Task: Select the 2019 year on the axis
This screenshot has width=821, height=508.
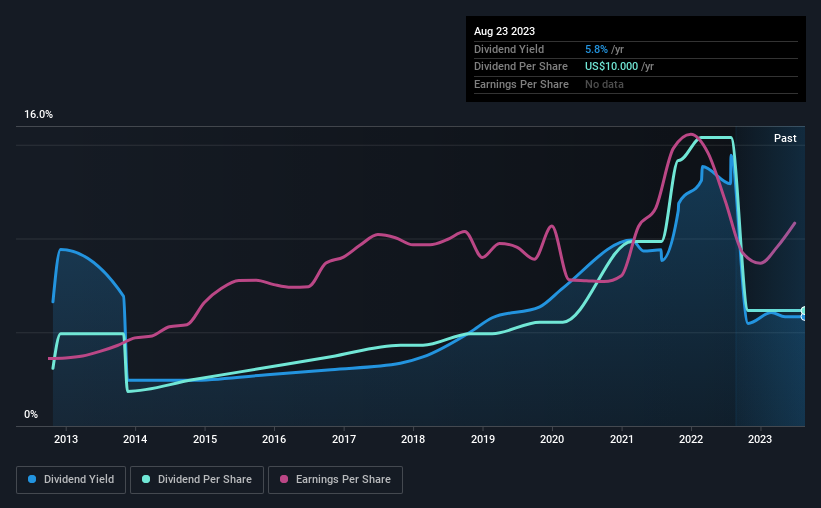Action: click(483, 439)
